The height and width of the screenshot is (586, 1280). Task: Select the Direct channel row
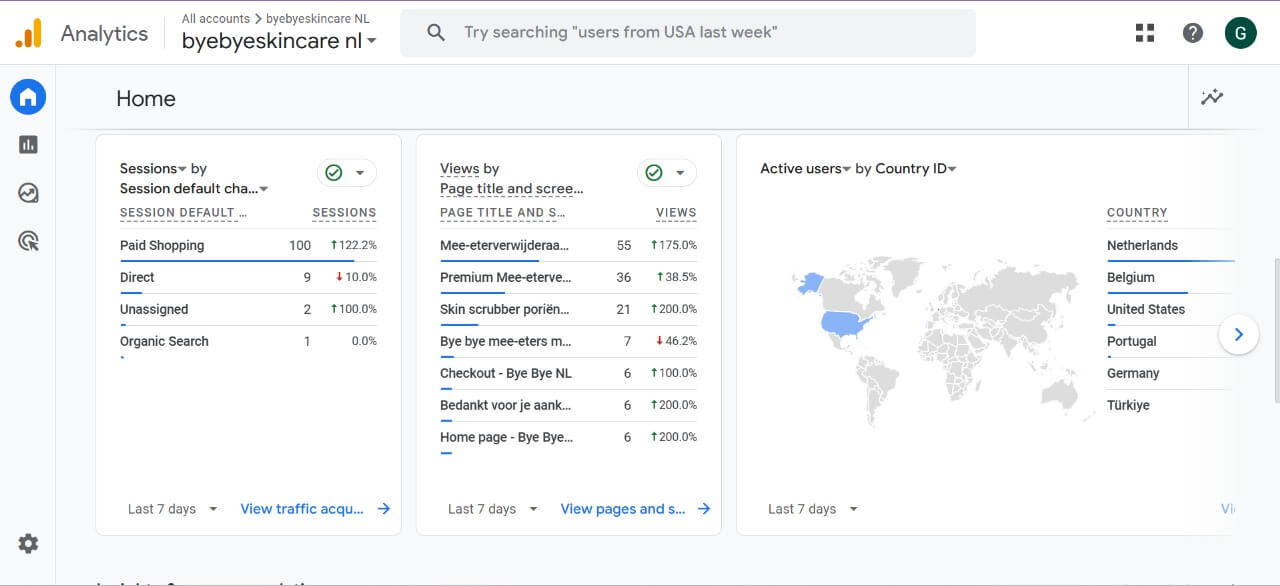point(248,277)
